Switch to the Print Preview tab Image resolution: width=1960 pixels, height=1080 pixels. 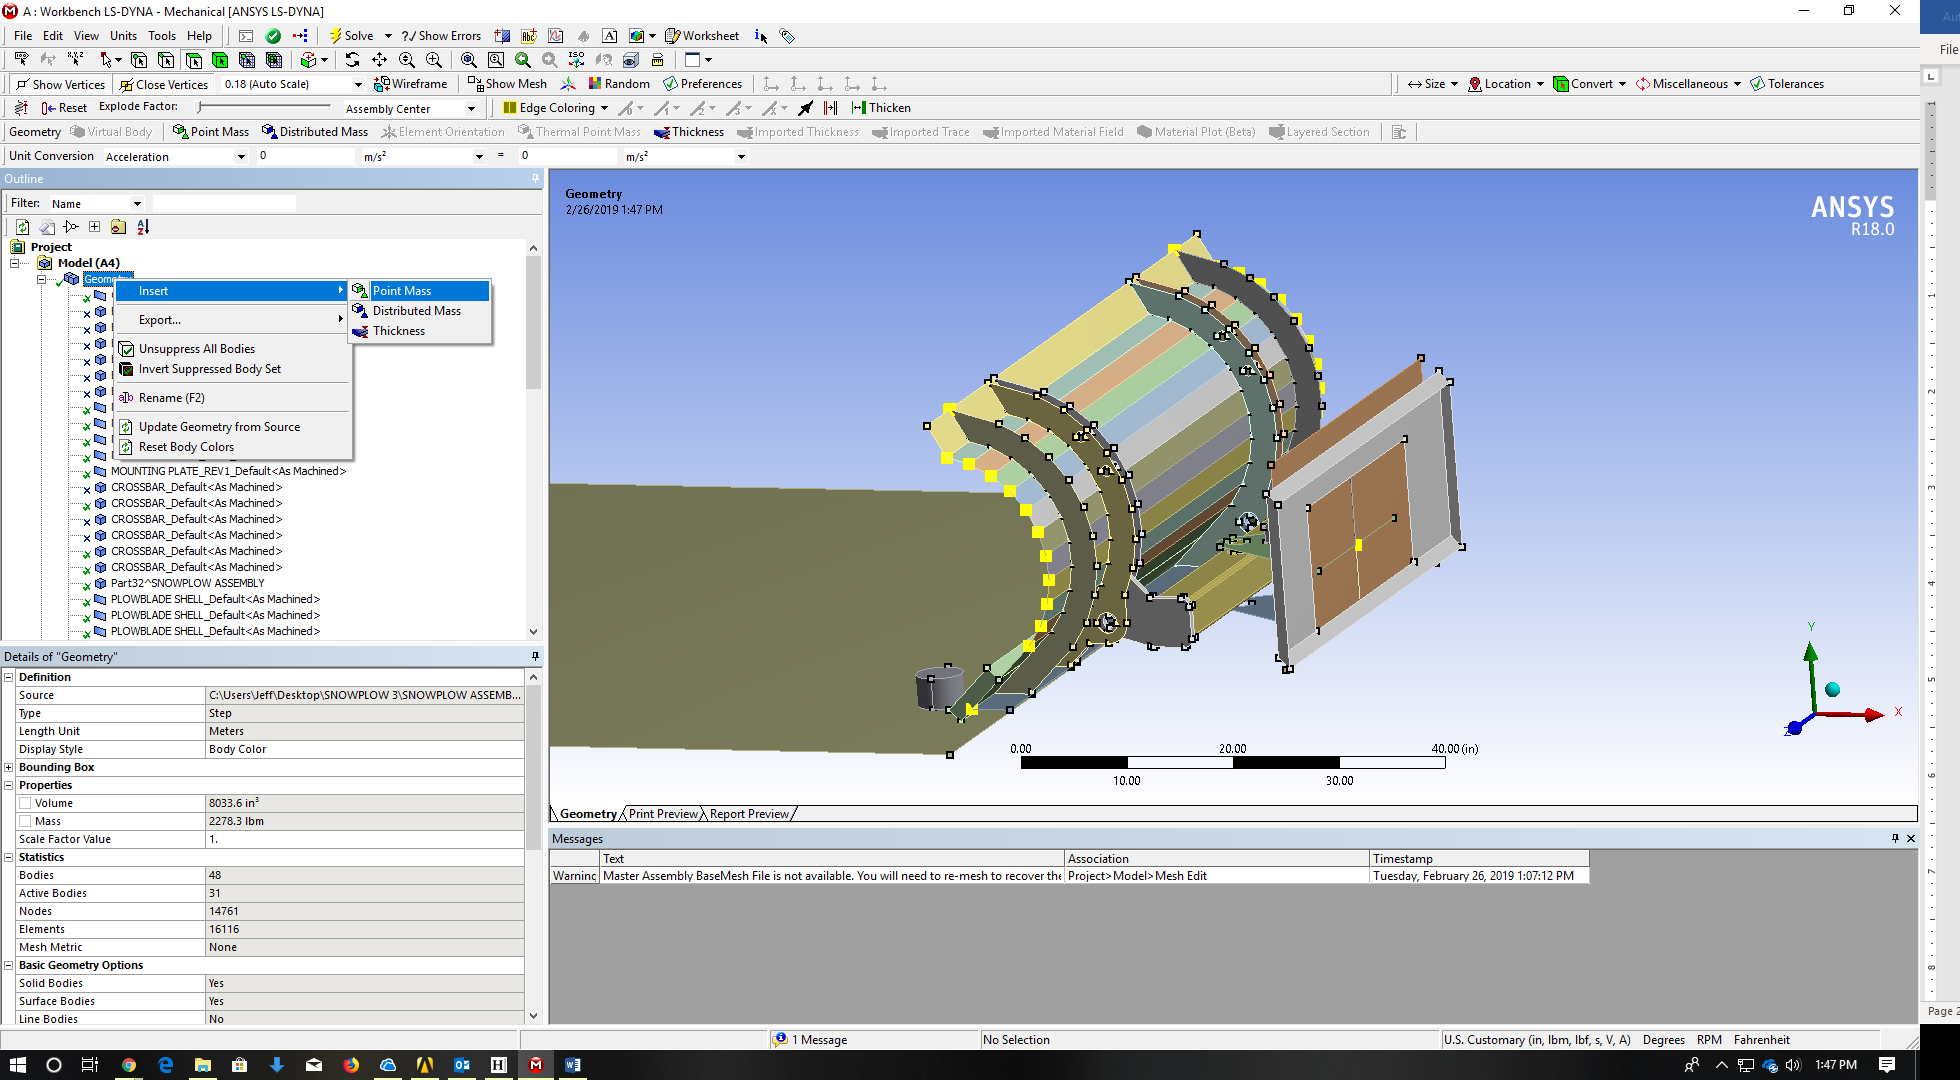point(662,813)
